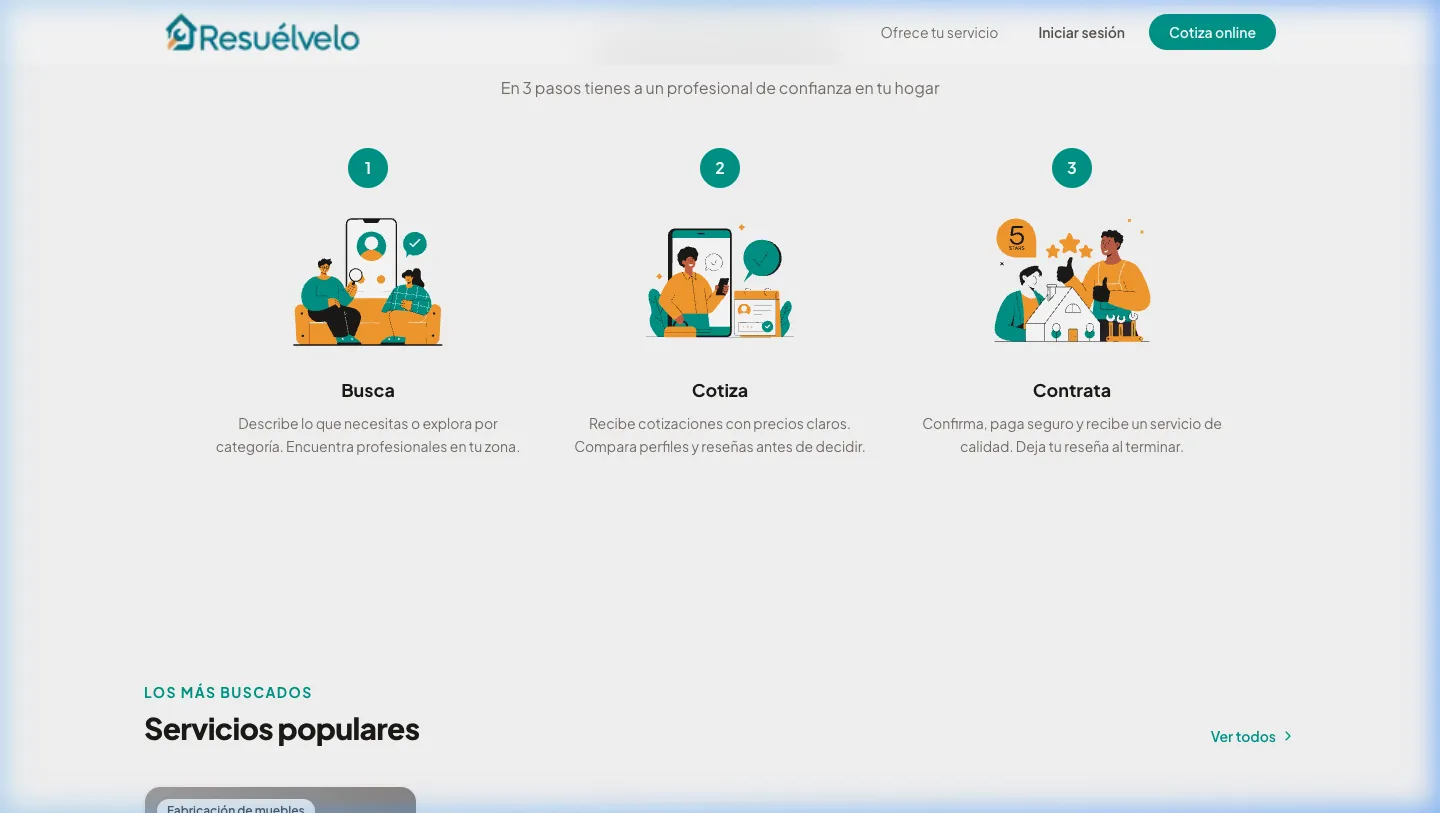The image size is (1440, 813).
Task: Expand the services list via Ver todos
Action: 1243,736
